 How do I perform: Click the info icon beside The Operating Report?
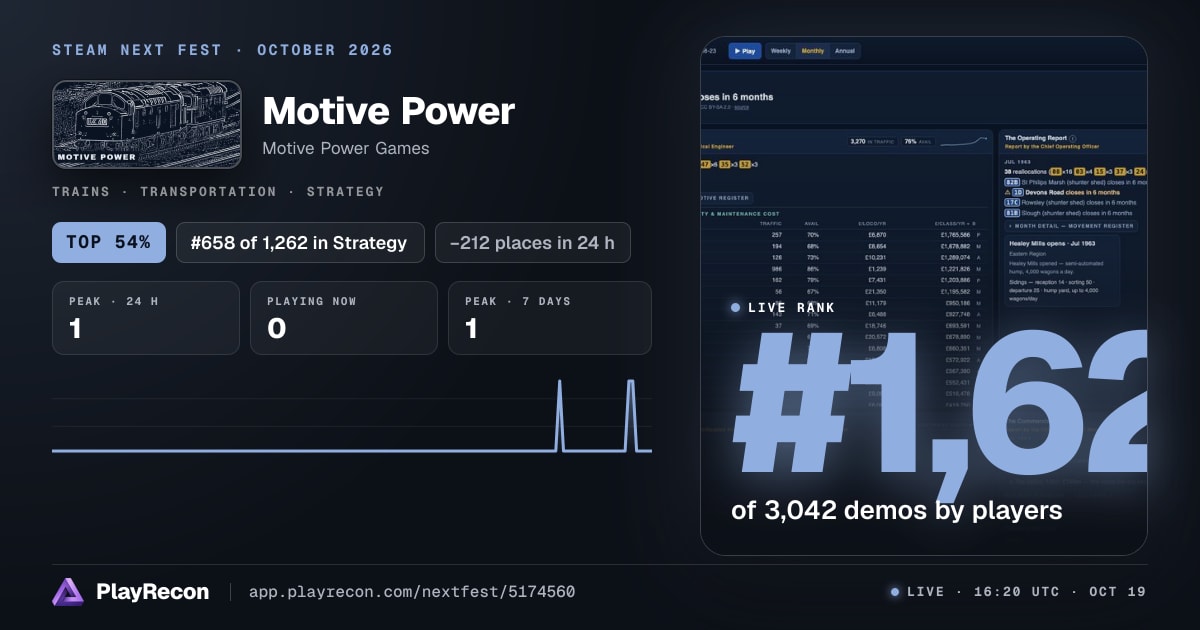pyautogui.click(x=1072, y=138)
